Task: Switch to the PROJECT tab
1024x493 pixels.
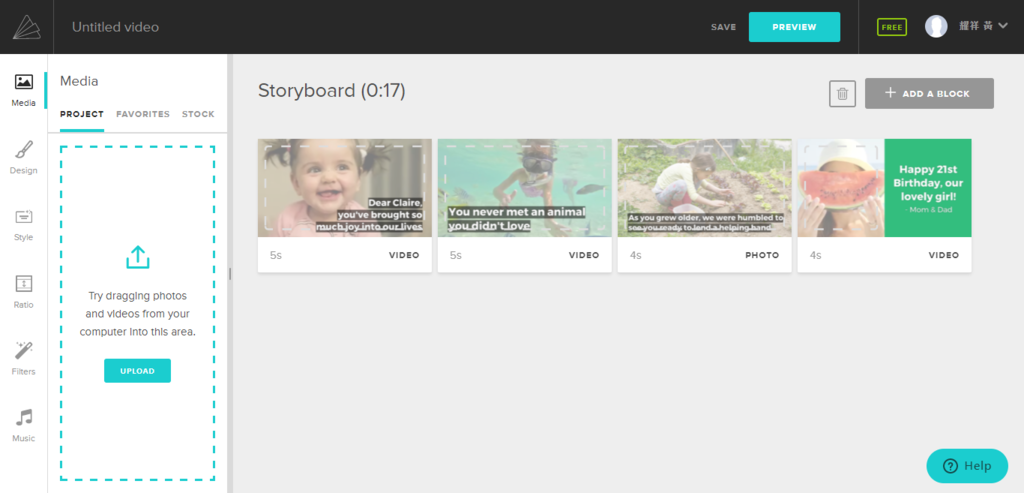Action: 82,114
